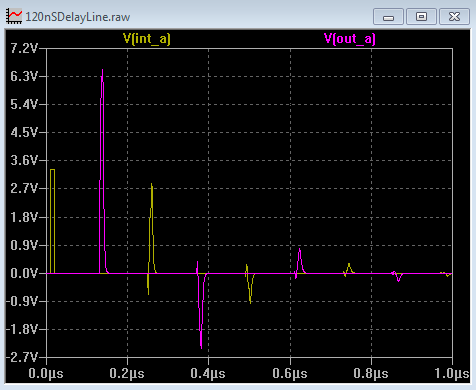Click the waveform window icon in title bar
The height and width of the screenshot is (390, 476).
14,16
